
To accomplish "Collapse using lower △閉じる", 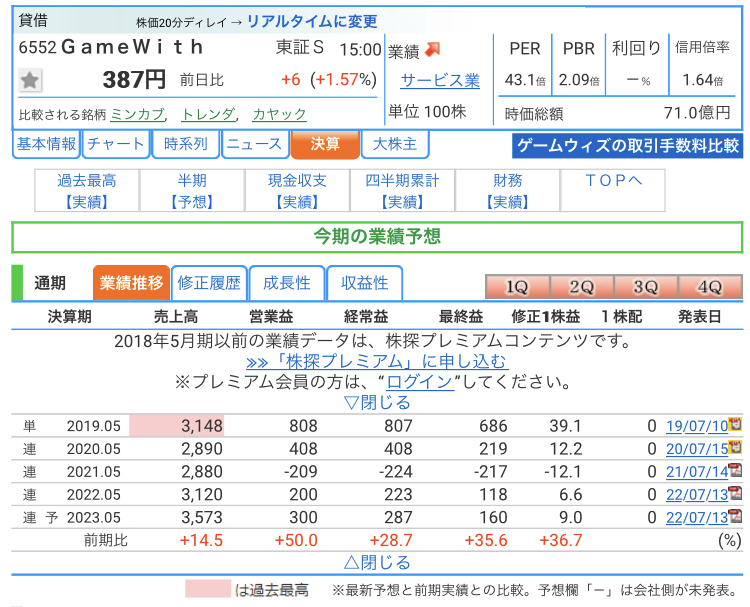I will pos(377,562).
